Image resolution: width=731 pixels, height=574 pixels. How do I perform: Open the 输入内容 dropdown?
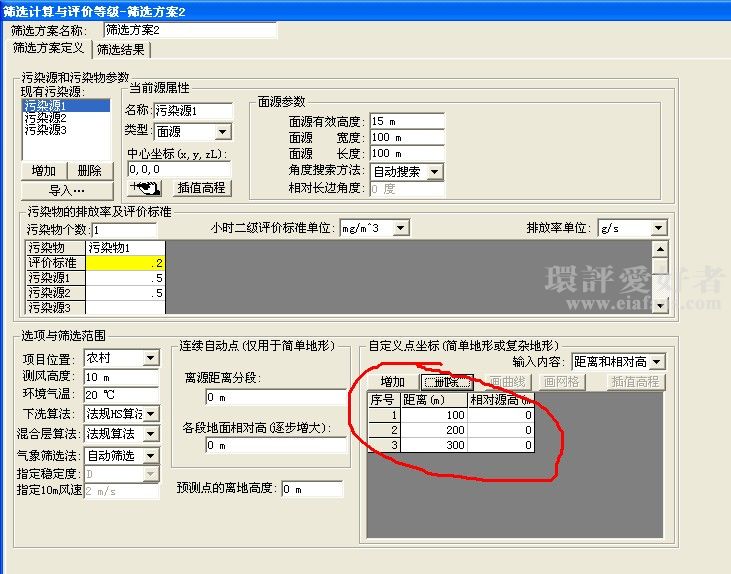(x=656, y=361)
